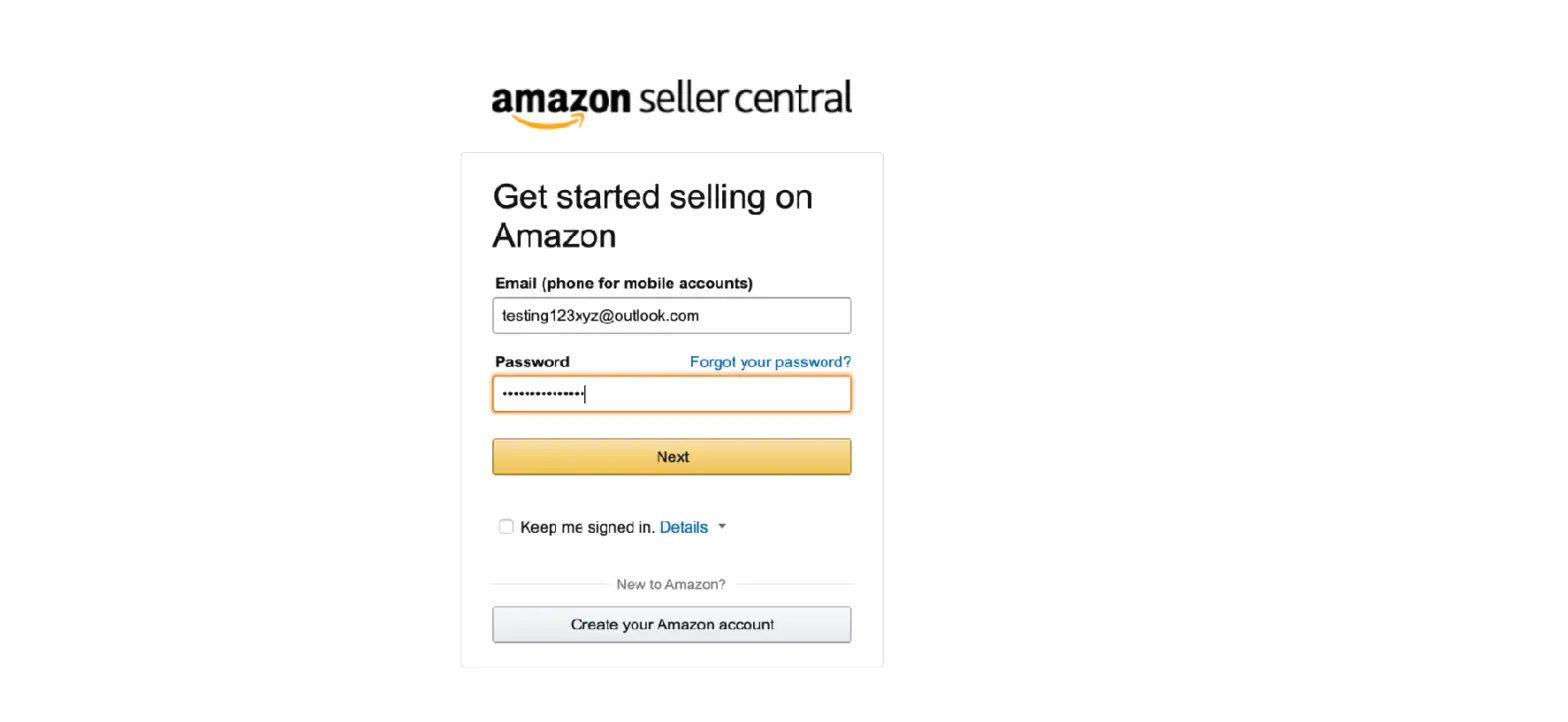Screen dimensions: 1568x722
Task: Enable the Keep me signed in checkbox
Action: click(506, 526)
